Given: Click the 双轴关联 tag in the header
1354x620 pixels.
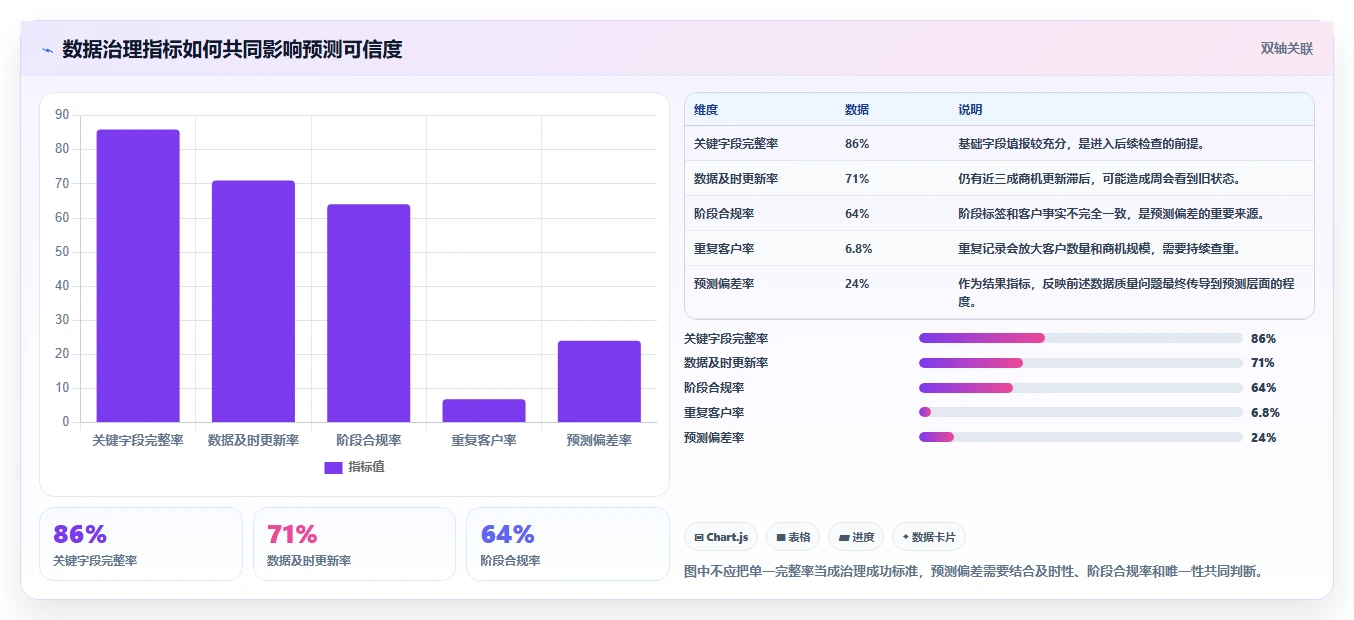Looking at the screenshot, I should 1286,48.
